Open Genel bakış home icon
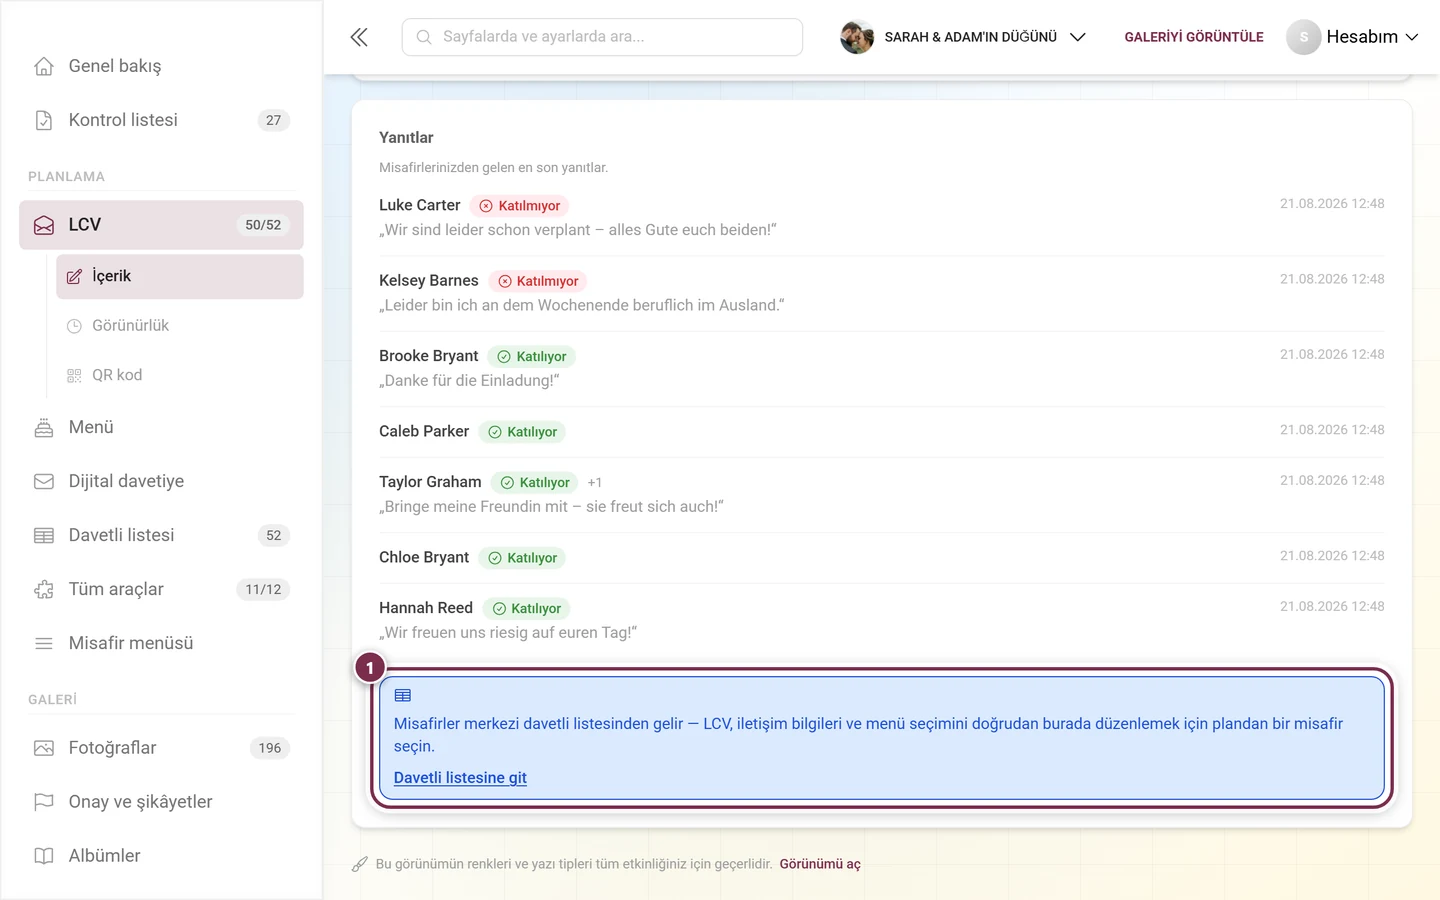Image resolution: width=1440 pixels, height=900 pixels. [44, 66]
